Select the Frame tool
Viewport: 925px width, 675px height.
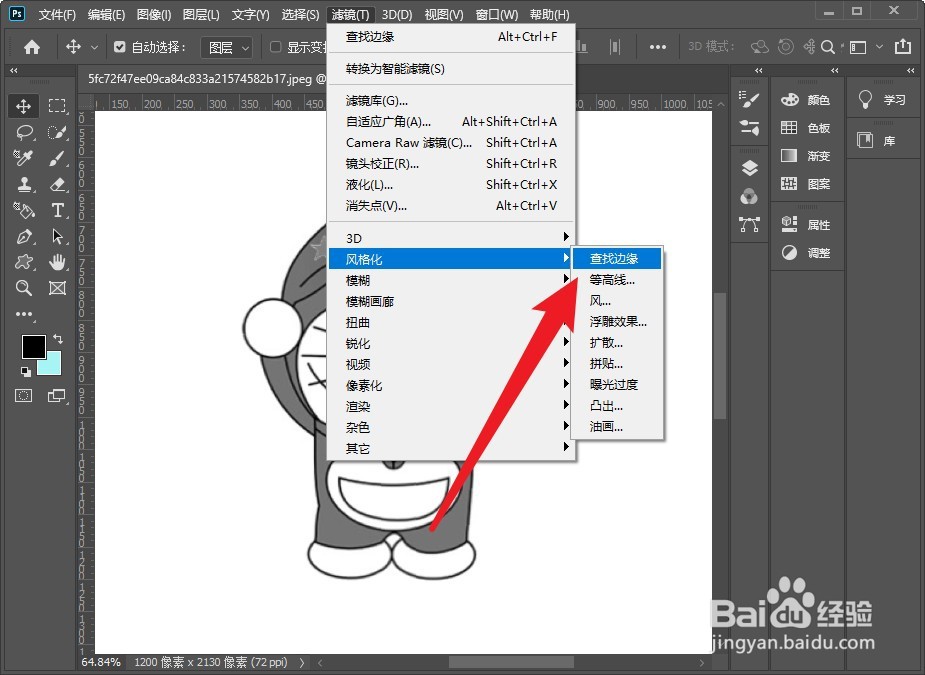pos(57,288)
